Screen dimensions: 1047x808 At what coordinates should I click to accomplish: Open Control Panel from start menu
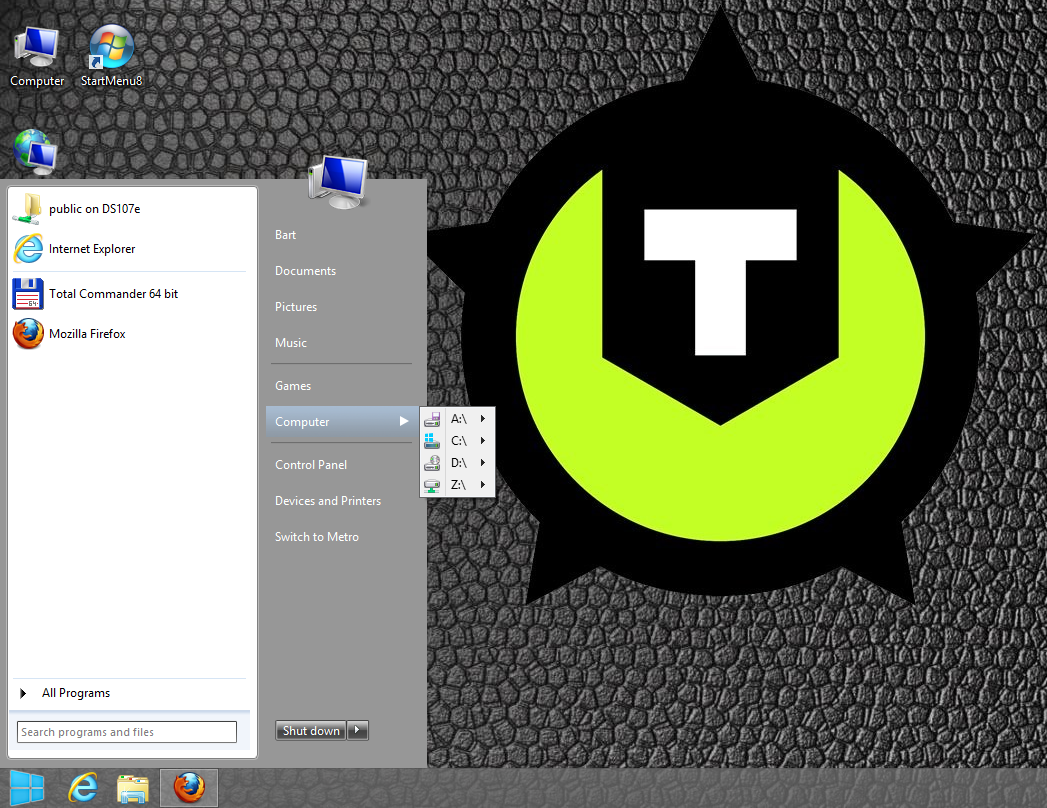click(x=310, y=465)
